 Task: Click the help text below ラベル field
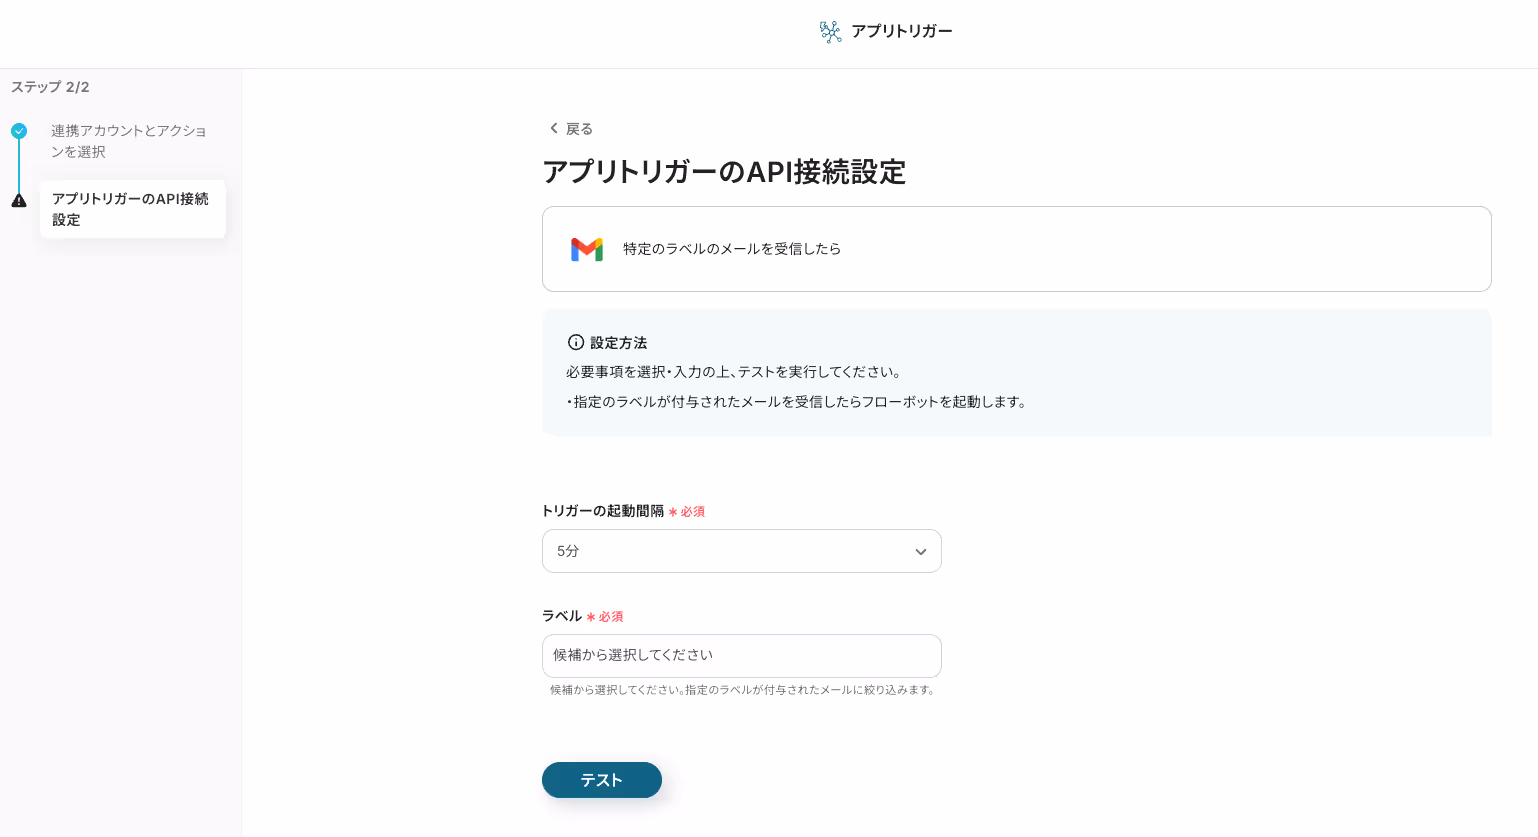coord(743,690)
